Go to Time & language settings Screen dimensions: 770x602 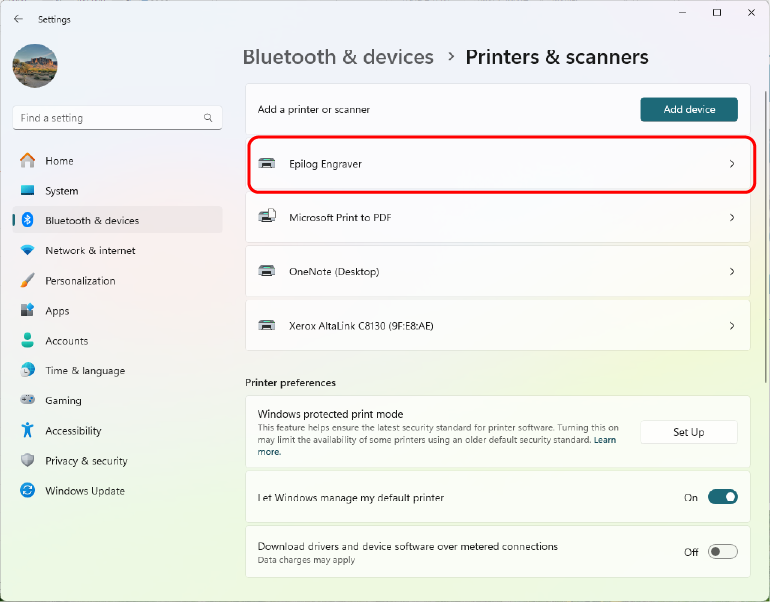click(x=85, y=371)
